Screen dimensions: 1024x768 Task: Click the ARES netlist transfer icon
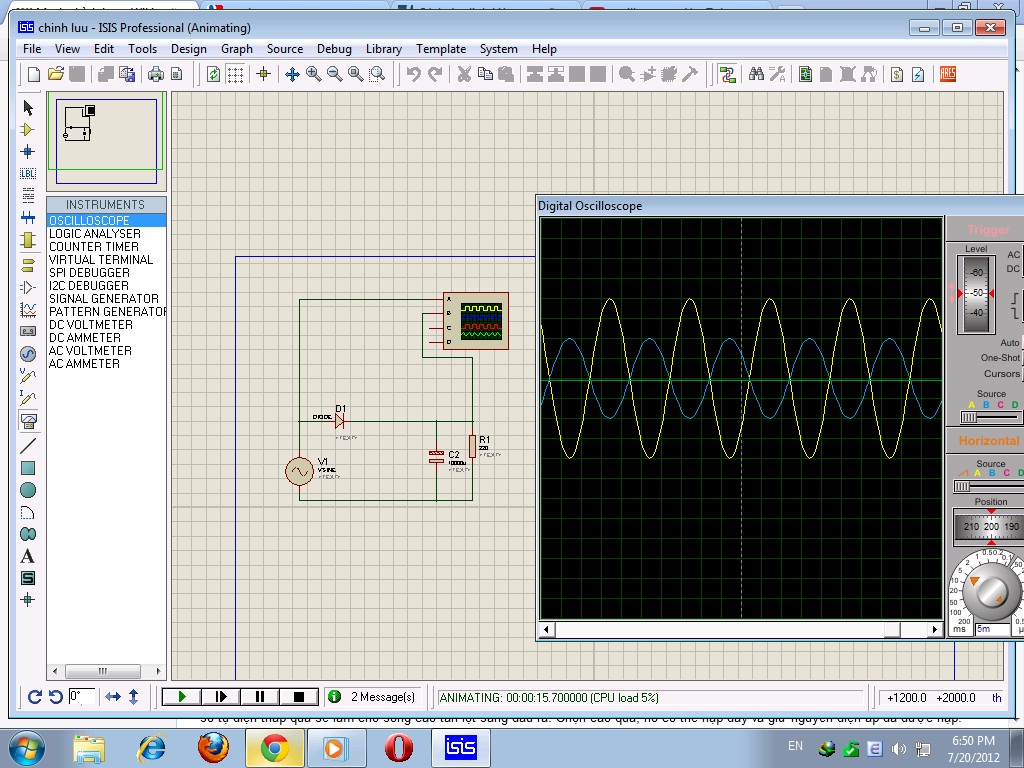click(x=947, y=74)
